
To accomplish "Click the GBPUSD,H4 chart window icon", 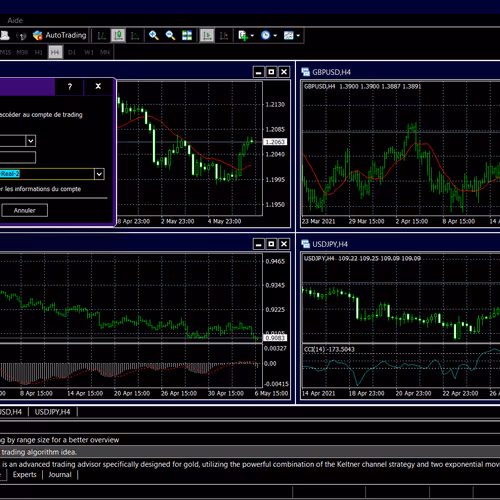I will tap(306, 72).
